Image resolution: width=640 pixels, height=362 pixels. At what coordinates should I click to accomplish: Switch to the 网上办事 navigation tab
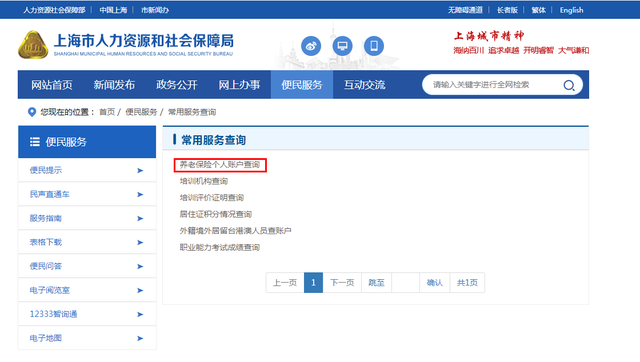(x=239, y=85)
